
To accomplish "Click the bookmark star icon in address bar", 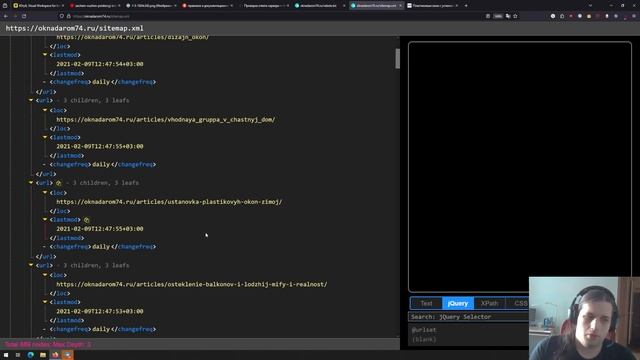I will coord(515,16).
